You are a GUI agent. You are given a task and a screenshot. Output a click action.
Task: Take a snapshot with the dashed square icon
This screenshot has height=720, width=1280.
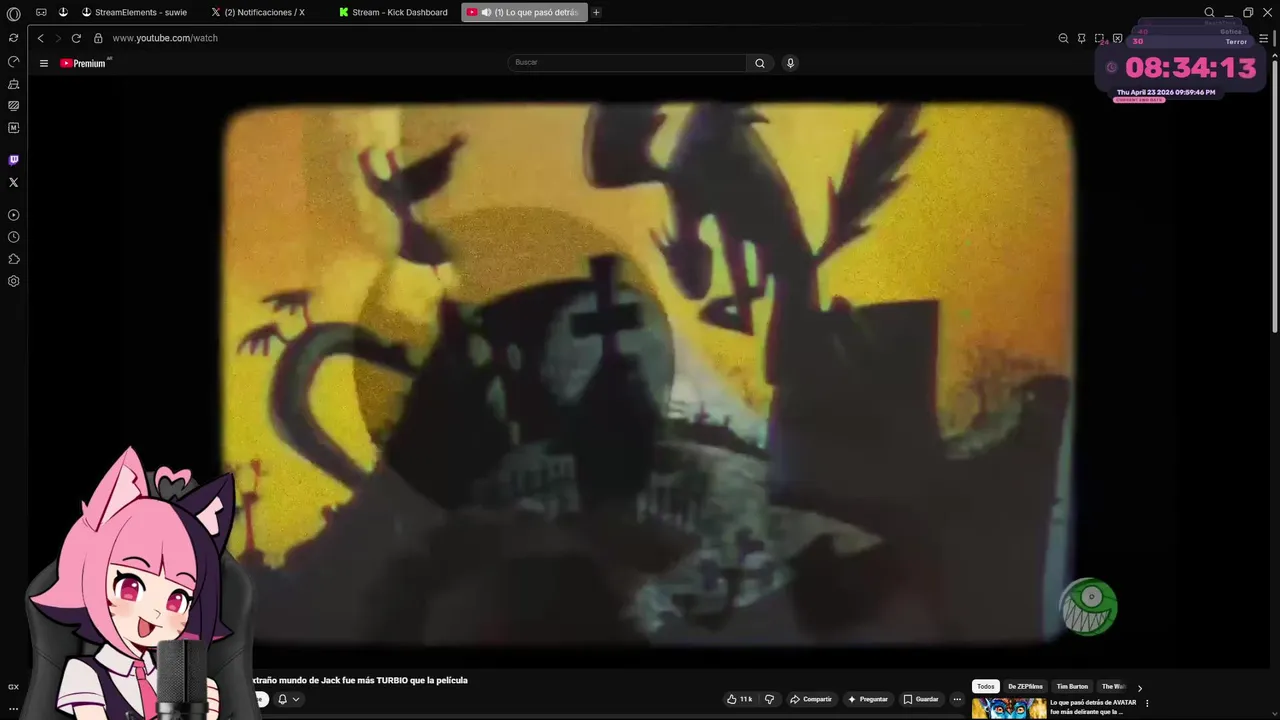pyautogui.click(x=1099, y=38)
